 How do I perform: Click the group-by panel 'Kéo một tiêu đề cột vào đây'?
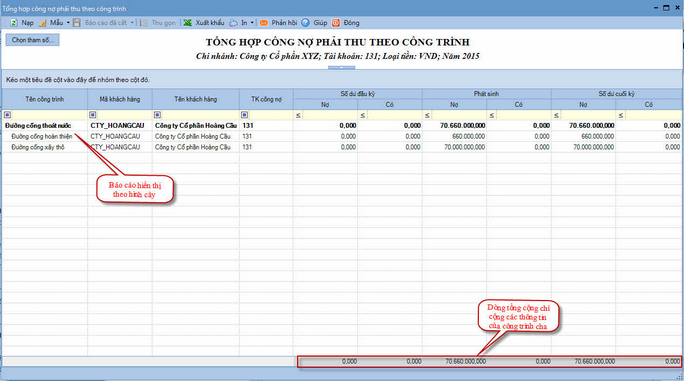pos(342,80)
